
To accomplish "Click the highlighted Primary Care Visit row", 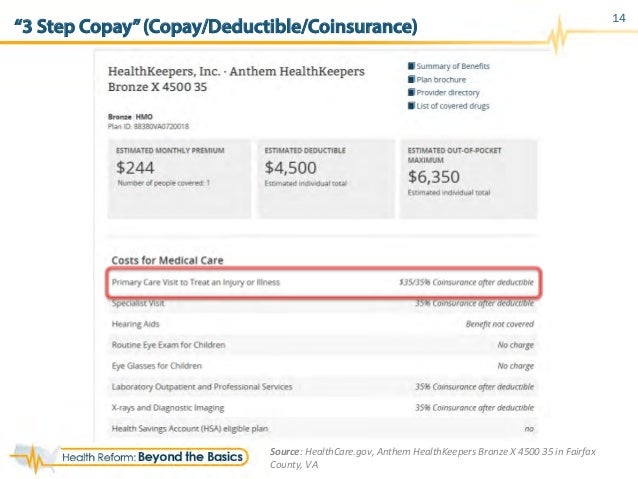I will click(x=323, y=282).
